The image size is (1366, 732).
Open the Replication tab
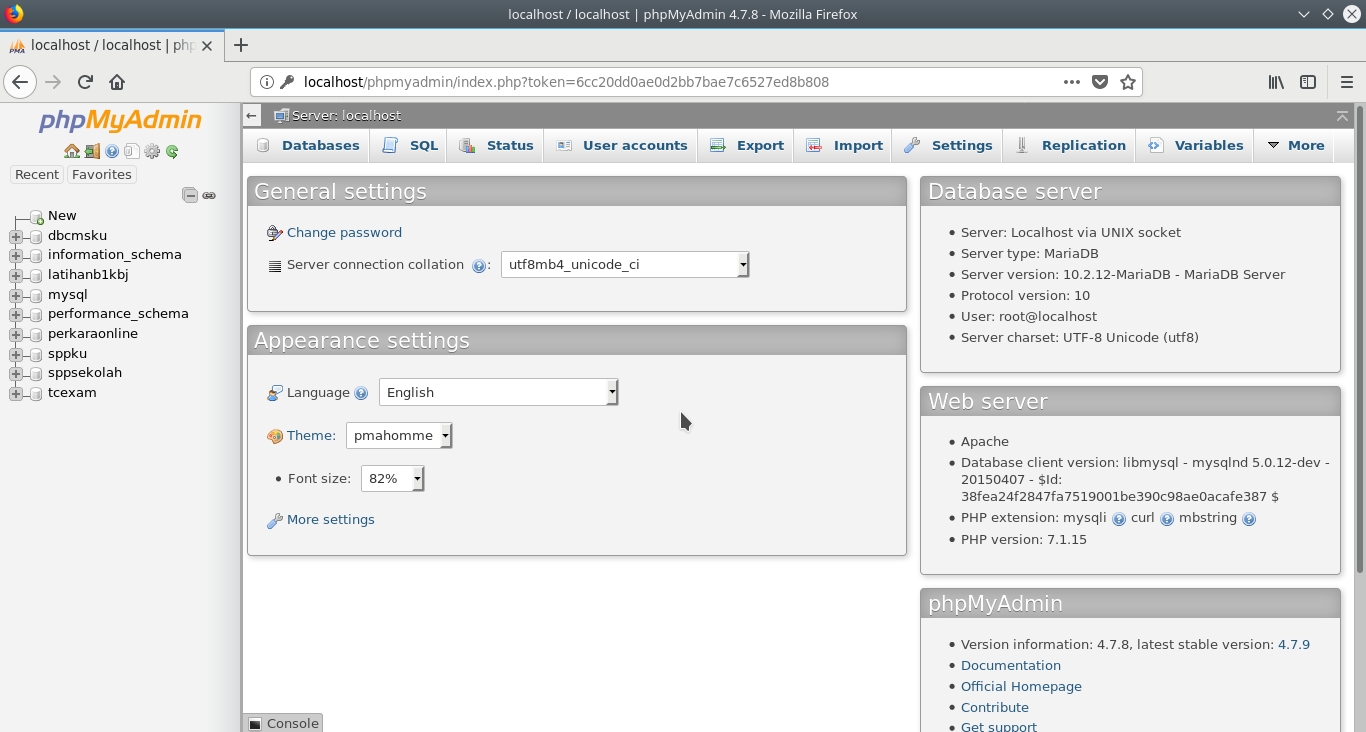click(1070, 145)
